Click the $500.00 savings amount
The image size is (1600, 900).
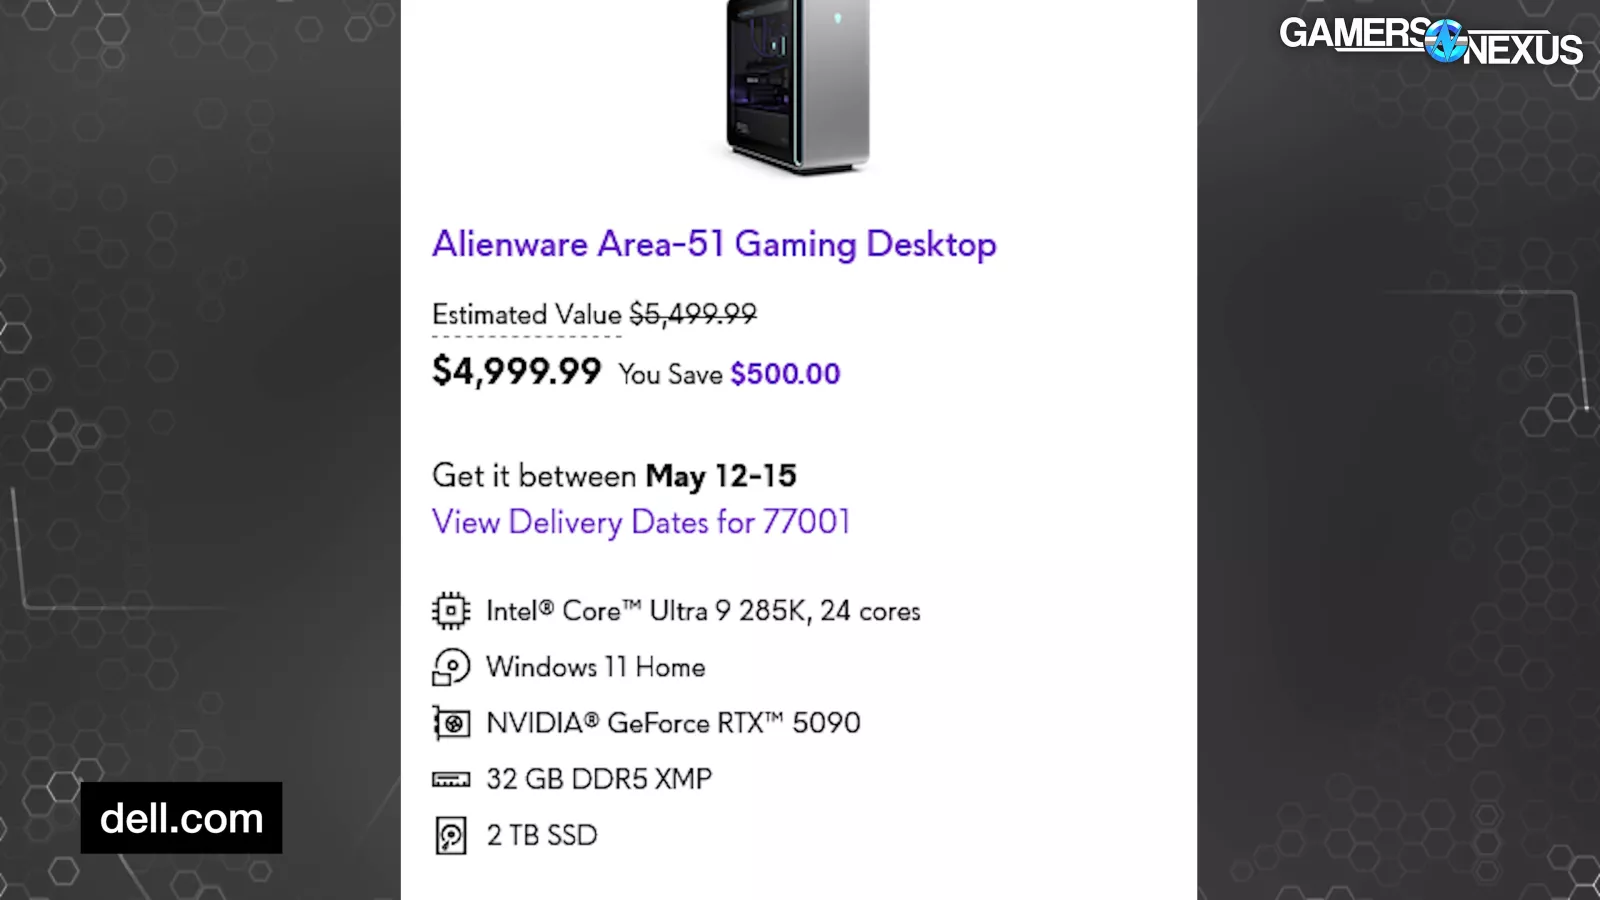[x=785, y=374]
